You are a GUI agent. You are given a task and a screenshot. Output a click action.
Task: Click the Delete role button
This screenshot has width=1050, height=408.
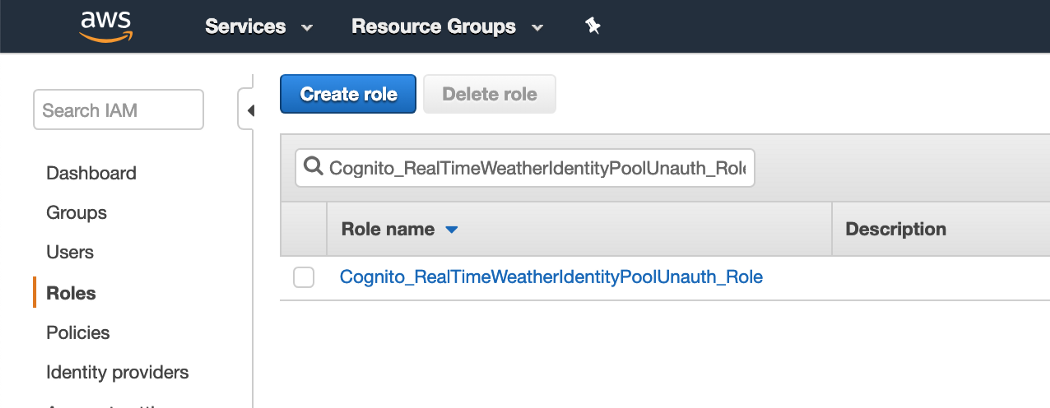pos(490,94)
